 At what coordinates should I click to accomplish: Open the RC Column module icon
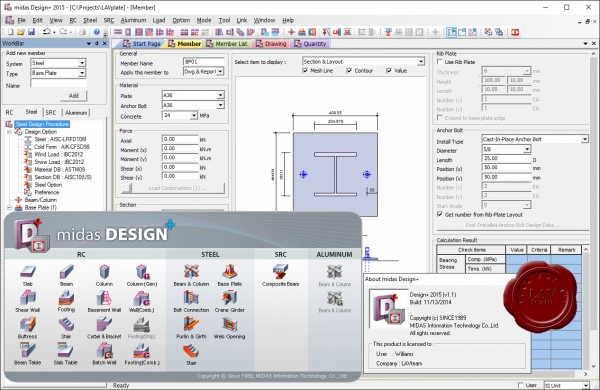(104, 272)
